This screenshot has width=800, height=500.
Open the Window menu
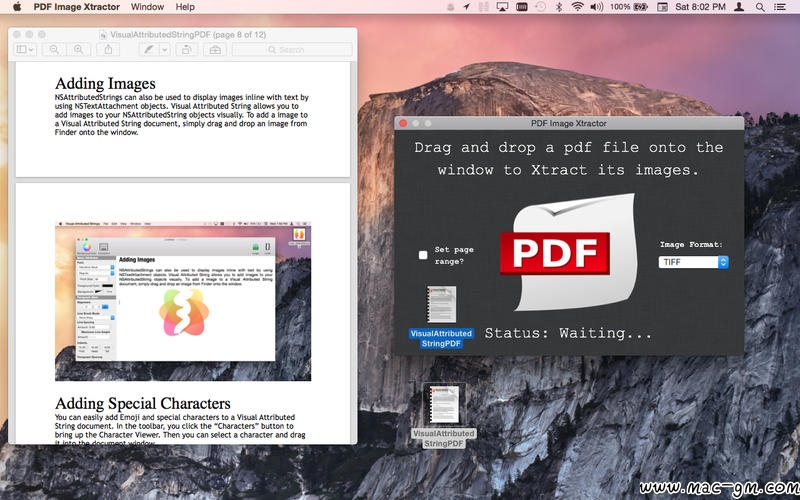coord(147,7)
